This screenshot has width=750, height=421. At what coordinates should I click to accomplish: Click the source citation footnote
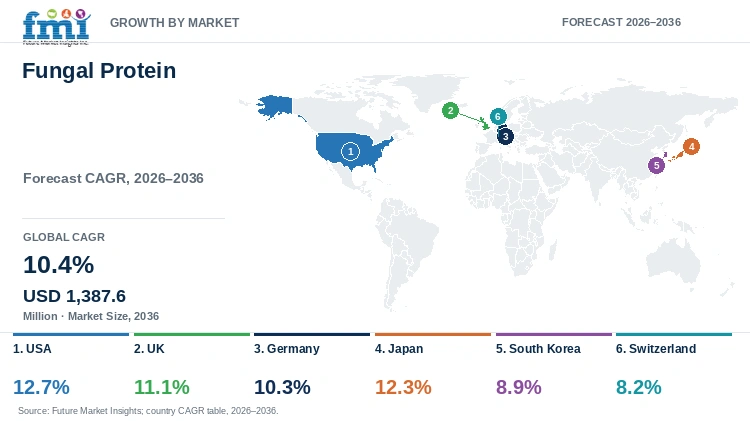coord(148,411)
